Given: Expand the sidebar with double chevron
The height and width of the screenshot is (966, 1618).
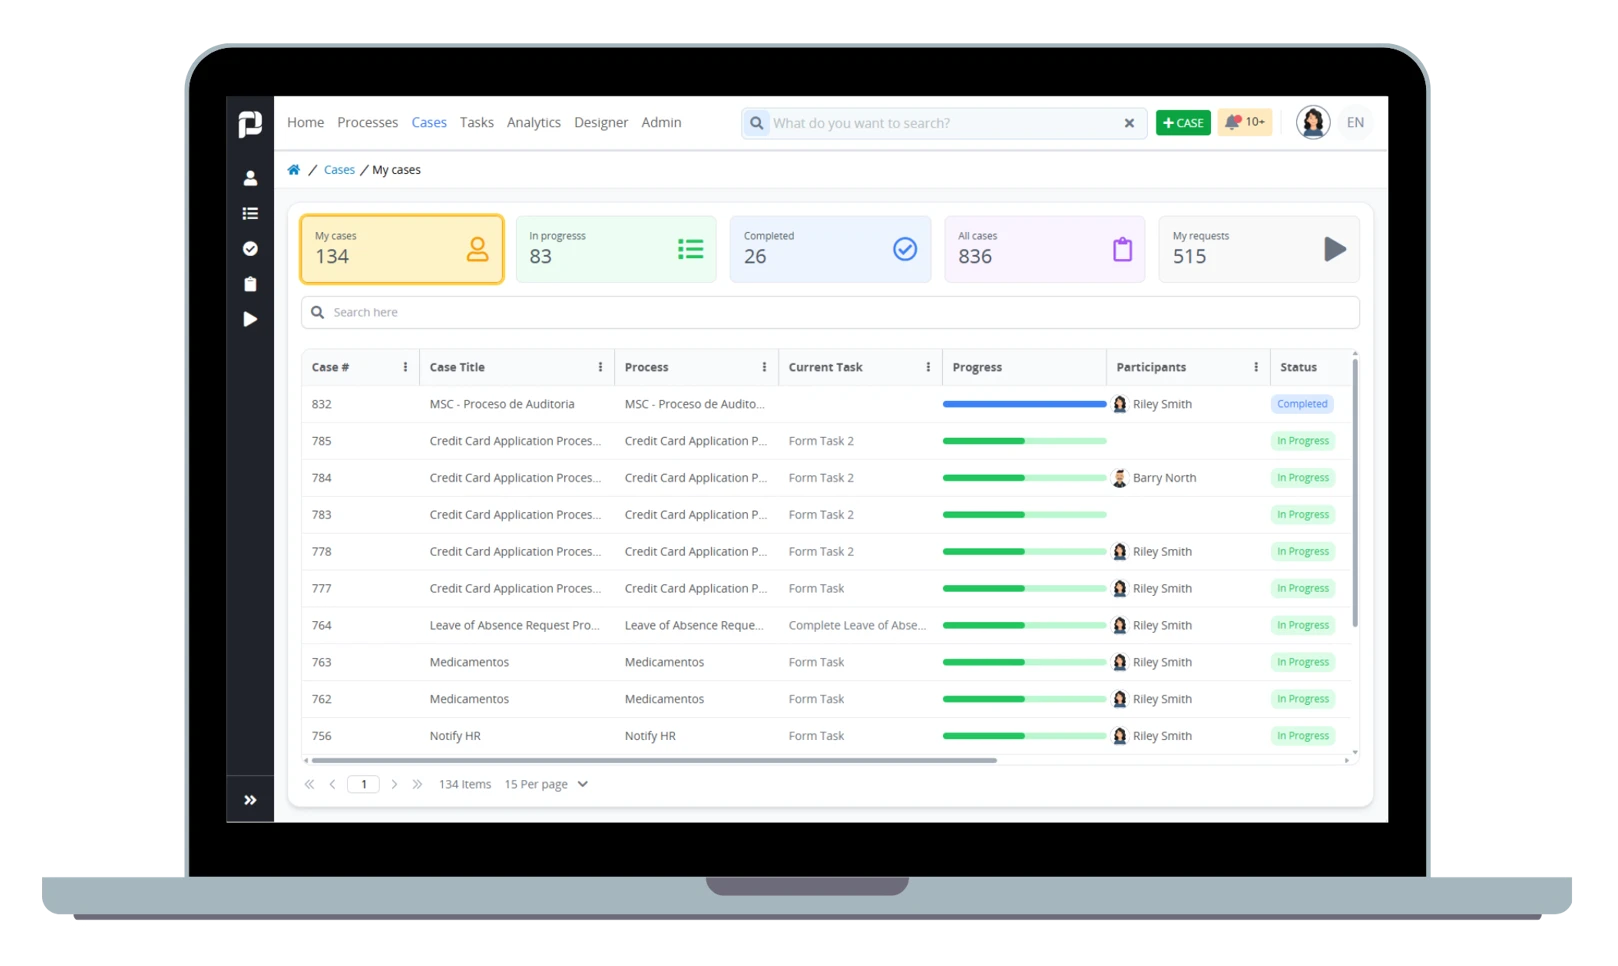Looking at the screenshot, I should coord(250,800).
